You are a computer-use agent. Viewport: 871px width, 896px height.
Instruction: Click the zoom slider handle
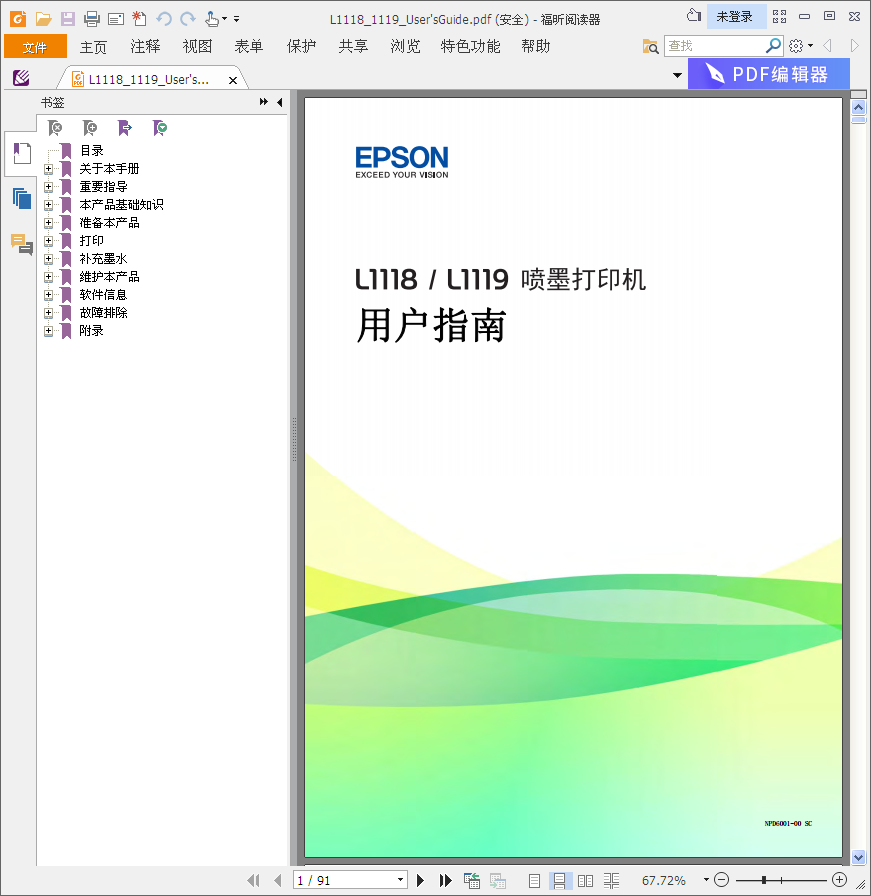click(764, 880)
